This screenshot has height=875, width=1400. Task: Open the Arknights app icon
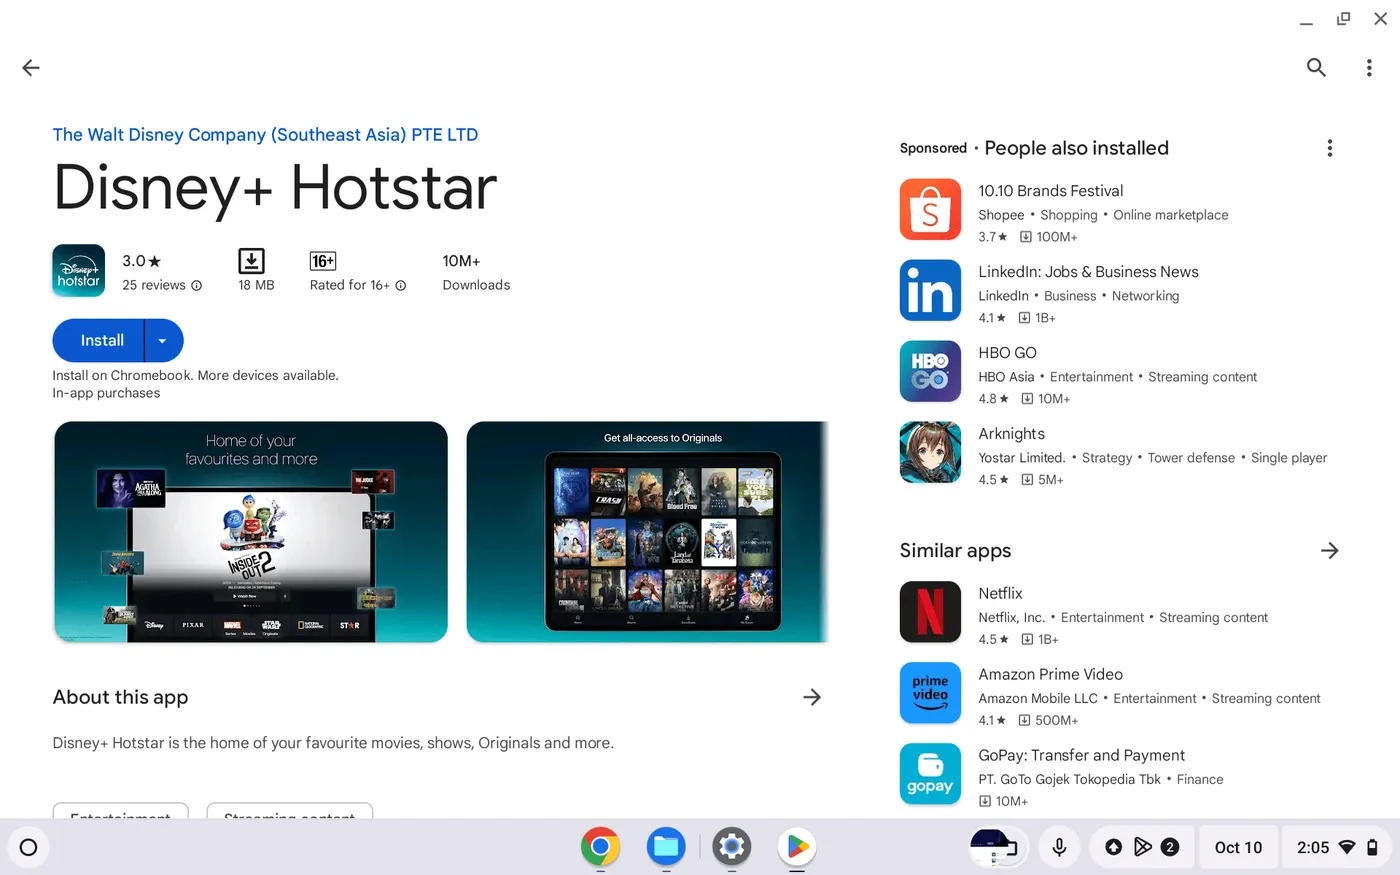pyautogui.click(x=930, y=452)
